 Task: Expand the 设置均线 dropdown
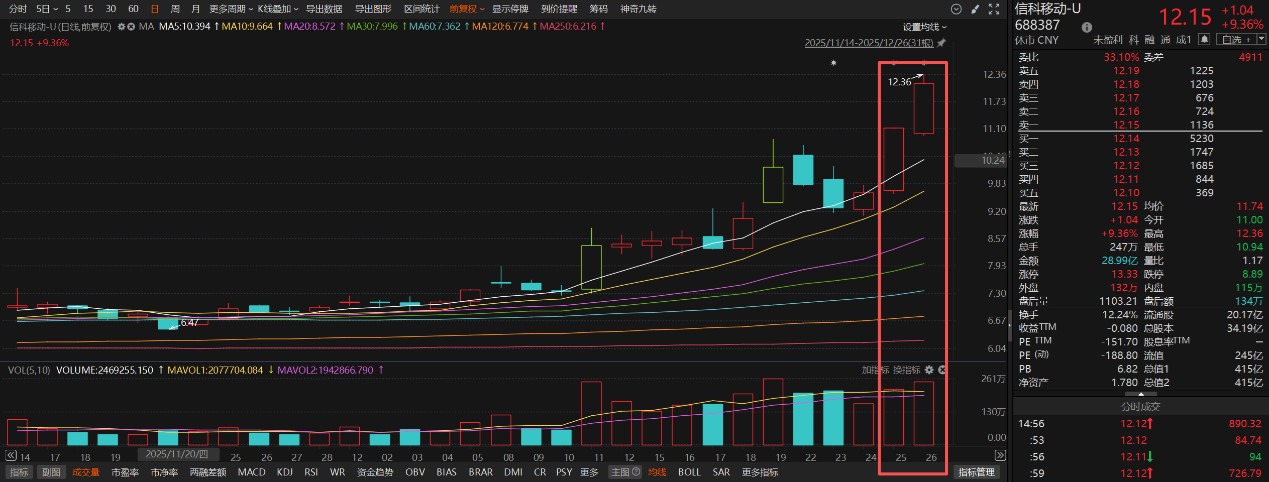[924, 27]
